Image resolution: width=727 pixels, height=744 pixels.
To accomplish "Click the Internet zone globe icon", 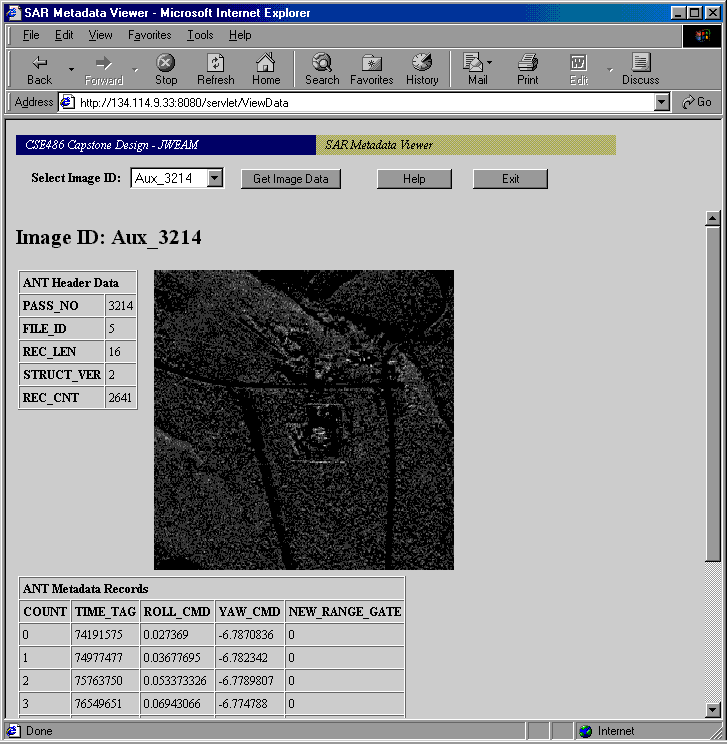I will click(586, 731).
